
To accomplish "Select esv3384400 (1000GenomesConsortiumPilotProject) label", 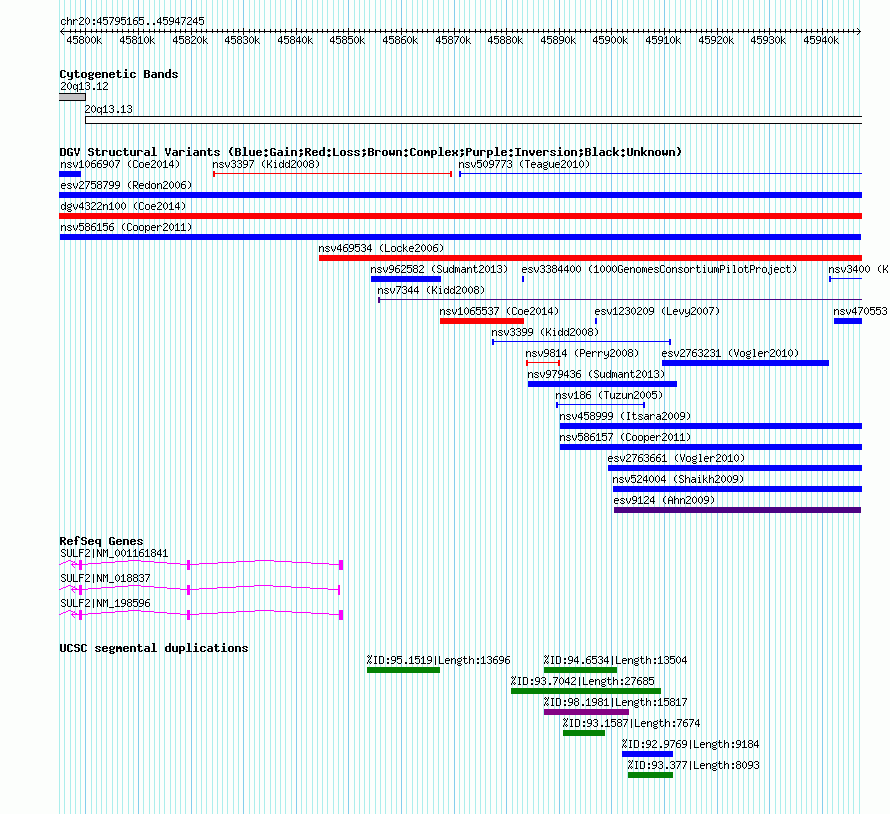I will click(659, 269).
